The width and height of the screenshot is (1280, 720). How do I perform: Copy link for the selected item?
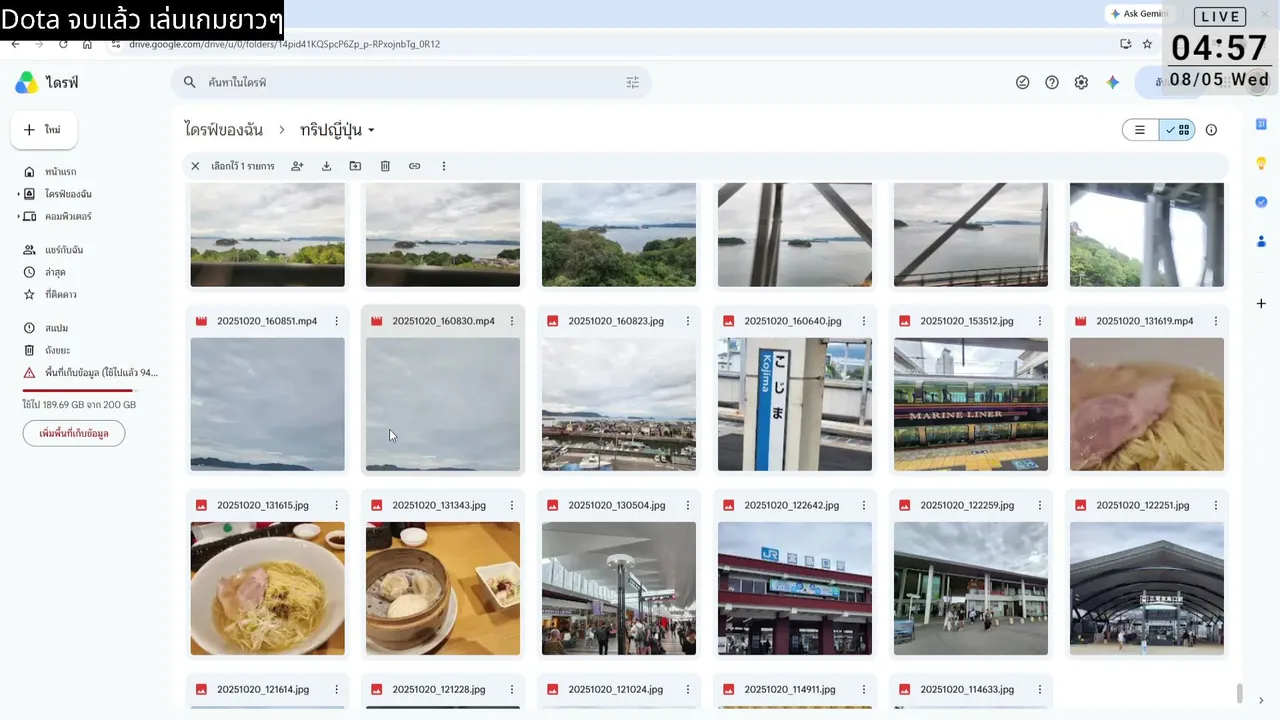point(414,166)
